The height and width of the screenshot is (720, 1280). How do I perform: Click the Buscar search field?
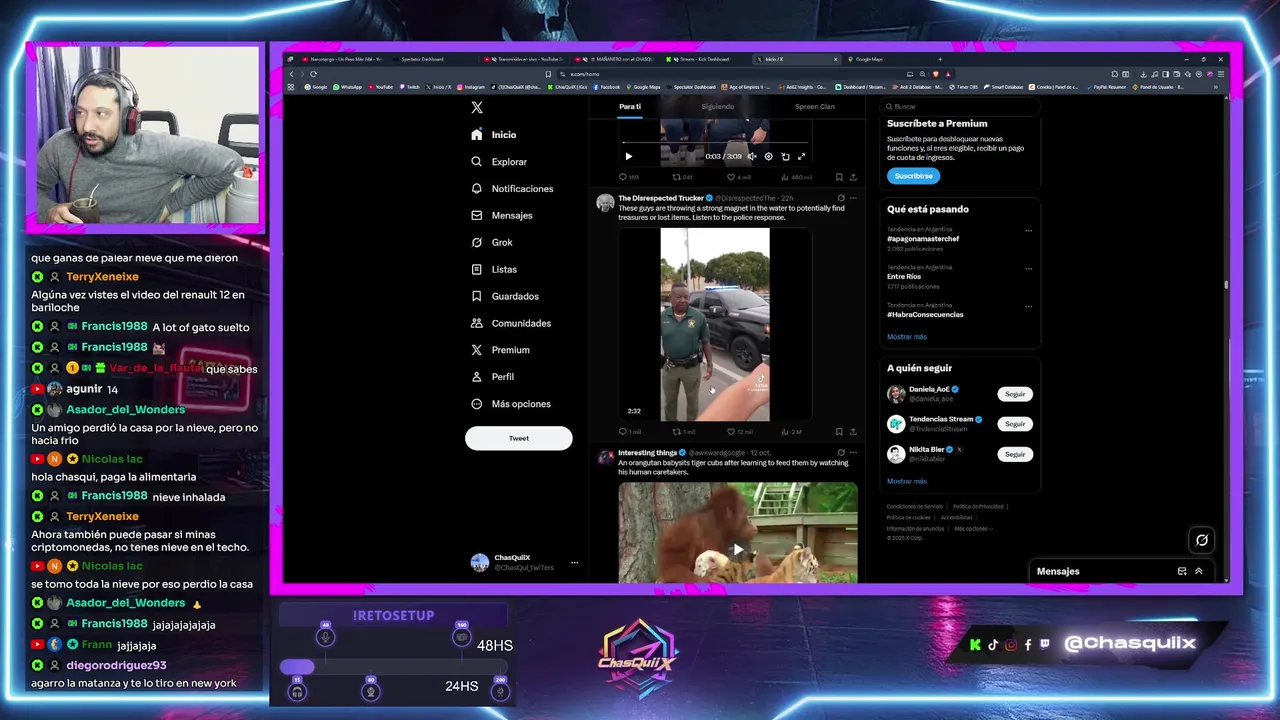pos(960,106)
